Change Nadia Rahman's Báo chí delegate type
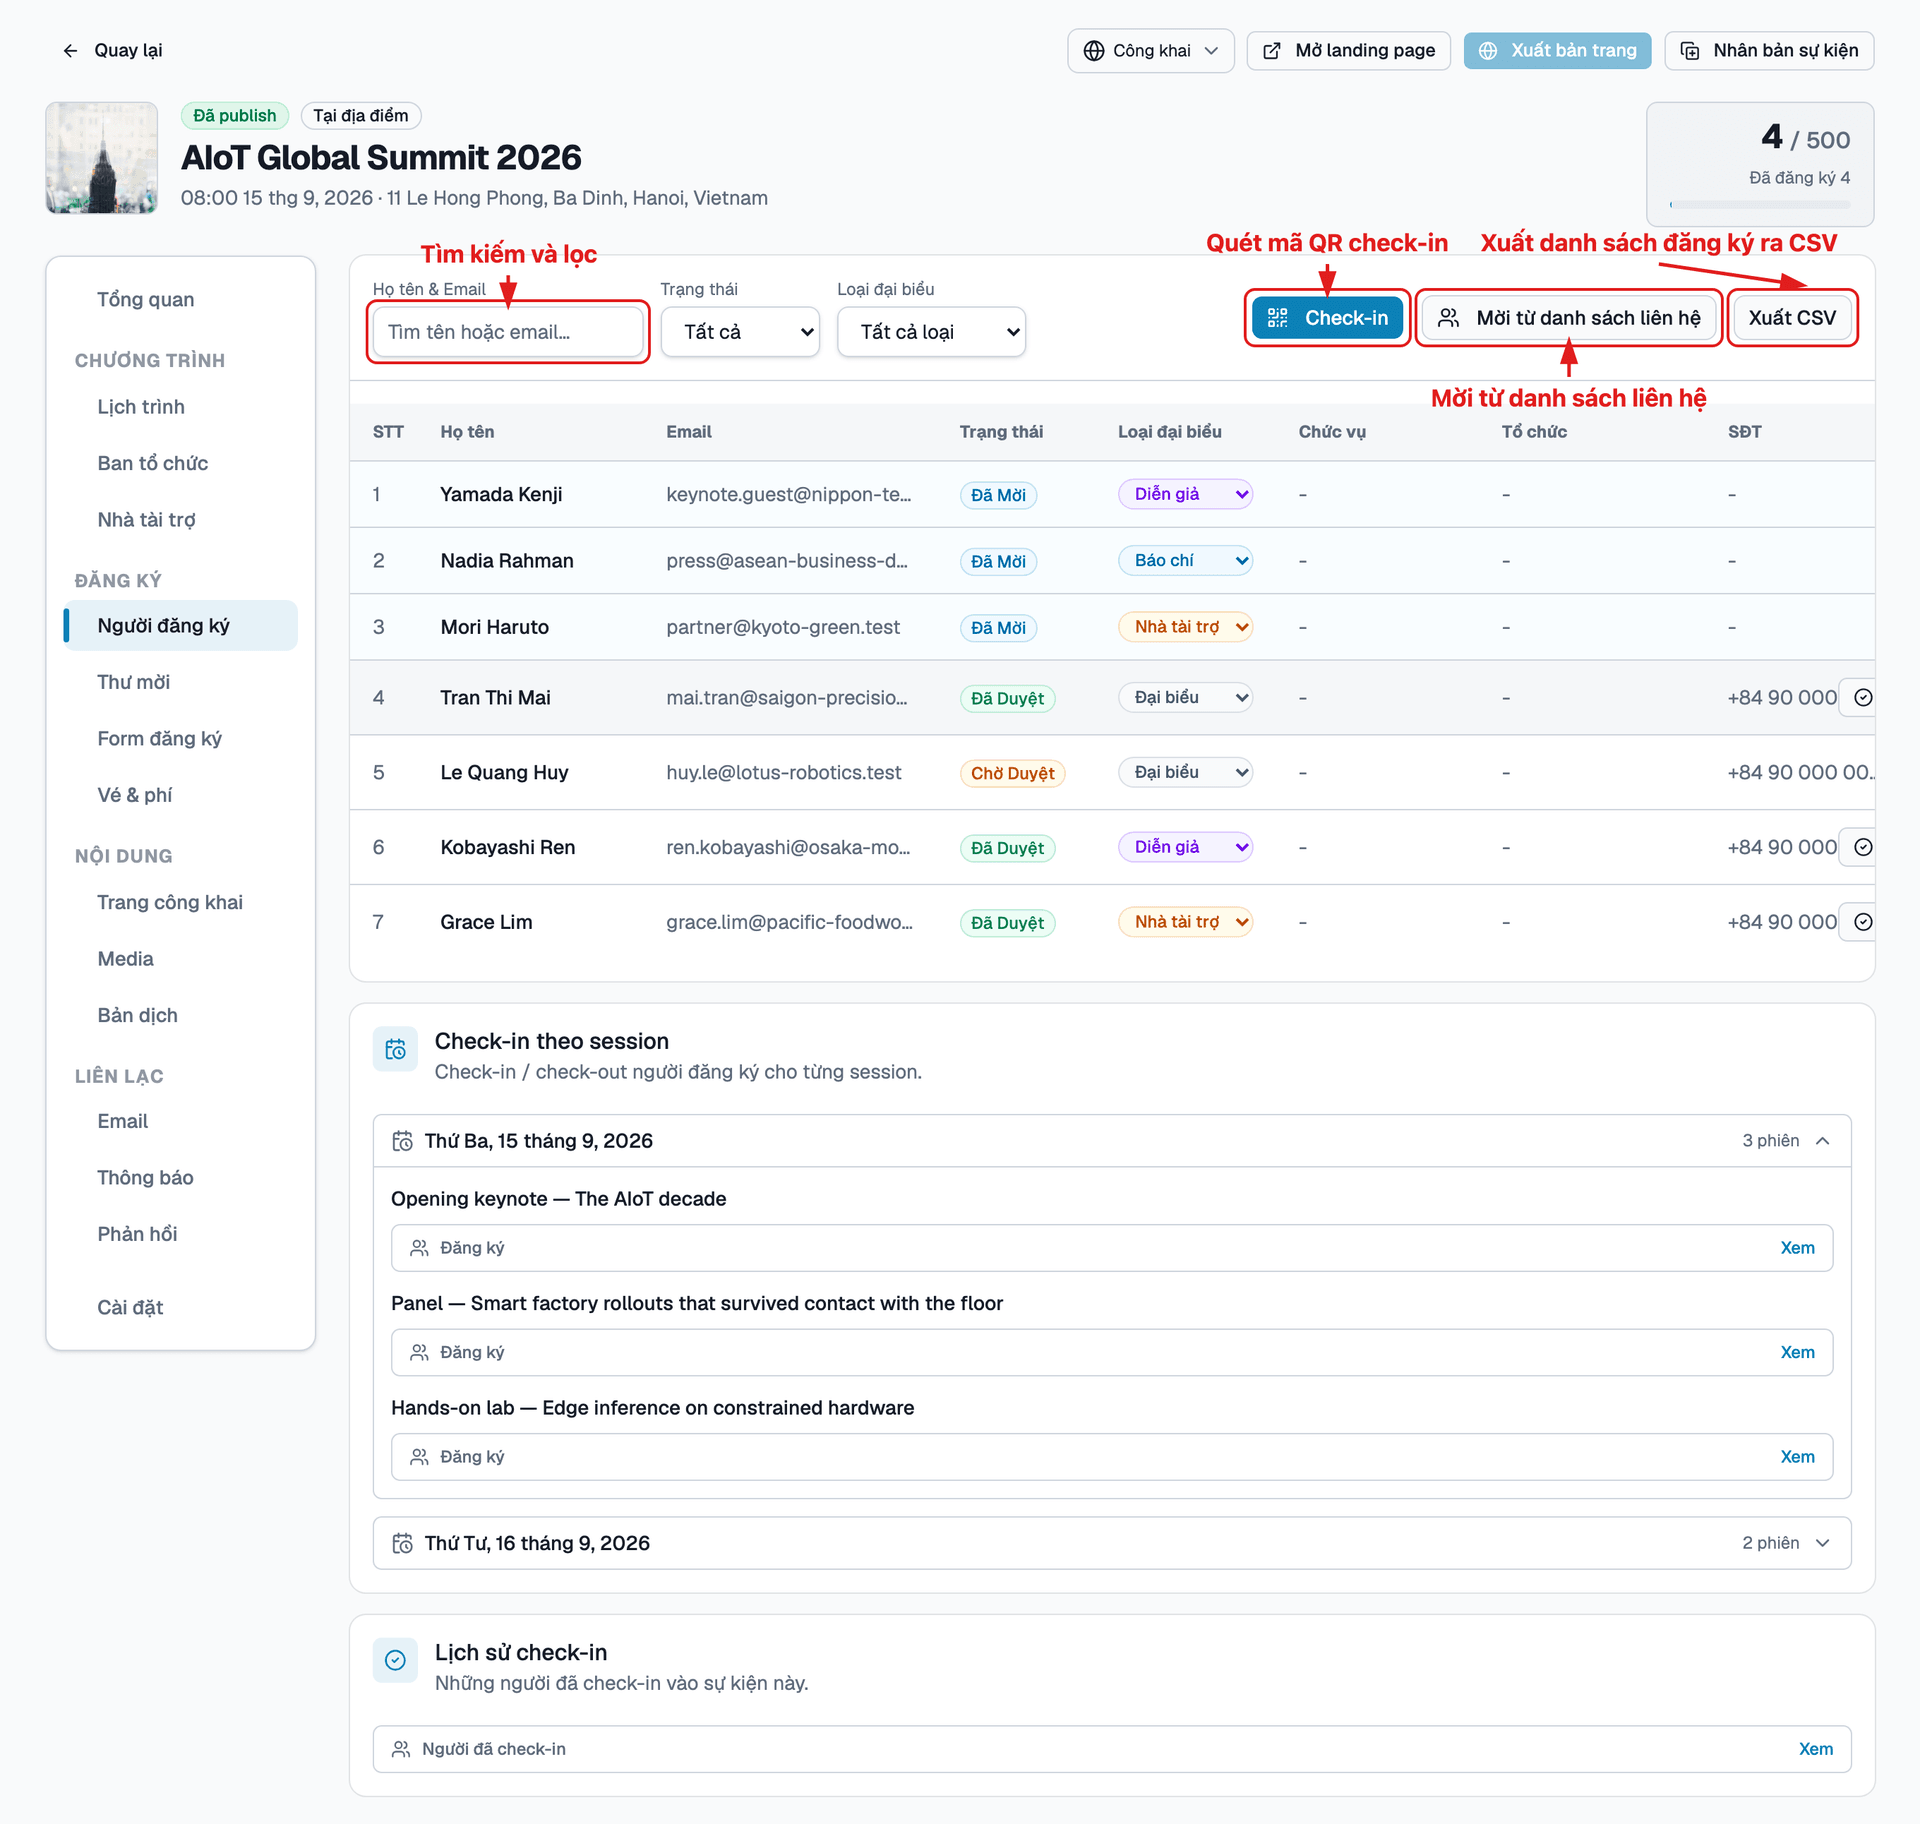This screenshot has height=1824, width=1920. click(x=1185, y=561)
